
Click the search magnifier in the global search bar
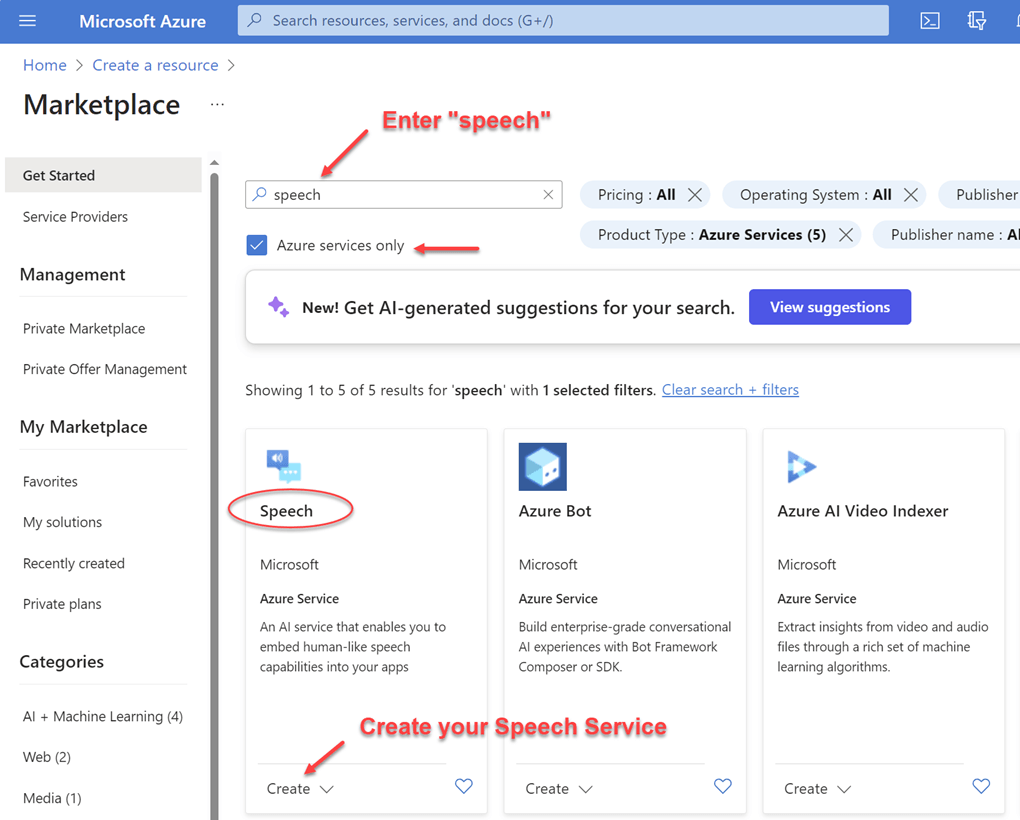point(255,20)
